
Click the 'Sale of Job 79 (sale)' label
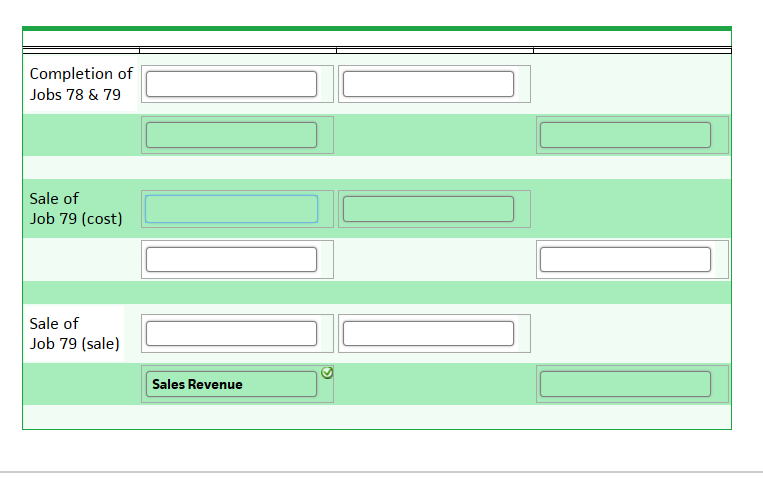(x=74, y=333)
